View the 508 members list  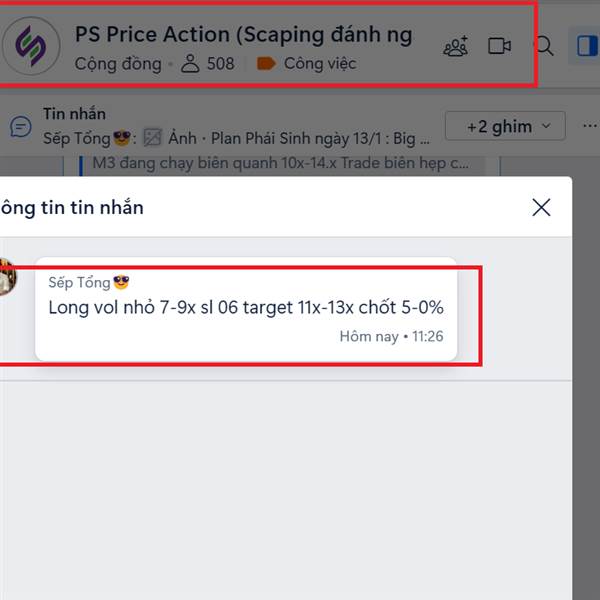[x=208, y=64]
